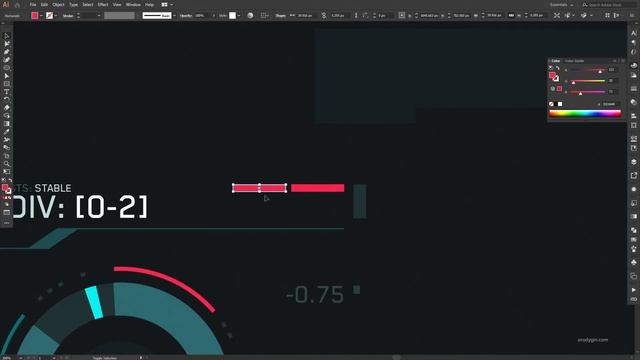This screenshot has height=360, width=640.
Task: Select the Pen tool
Action: 7,52
